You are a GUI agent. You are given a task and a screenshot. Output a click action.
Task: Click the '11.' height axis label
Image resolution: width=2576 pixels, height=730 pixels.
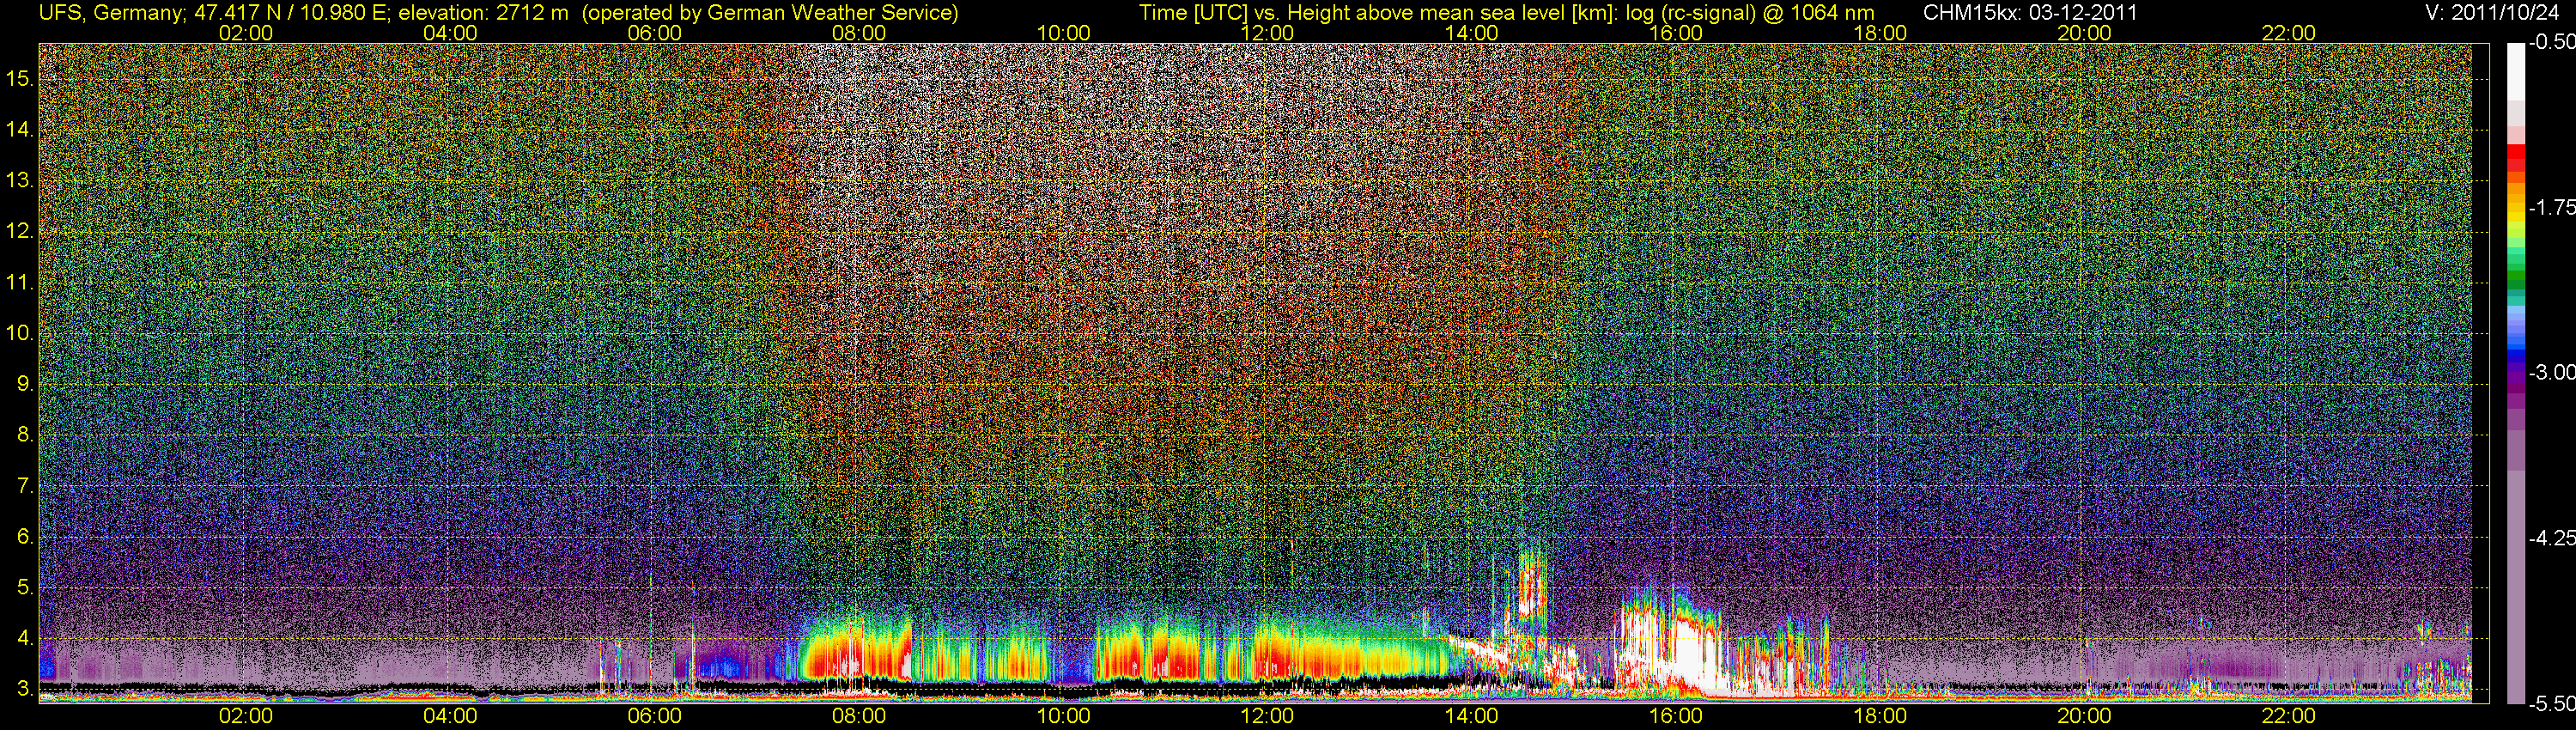[20, 283]
